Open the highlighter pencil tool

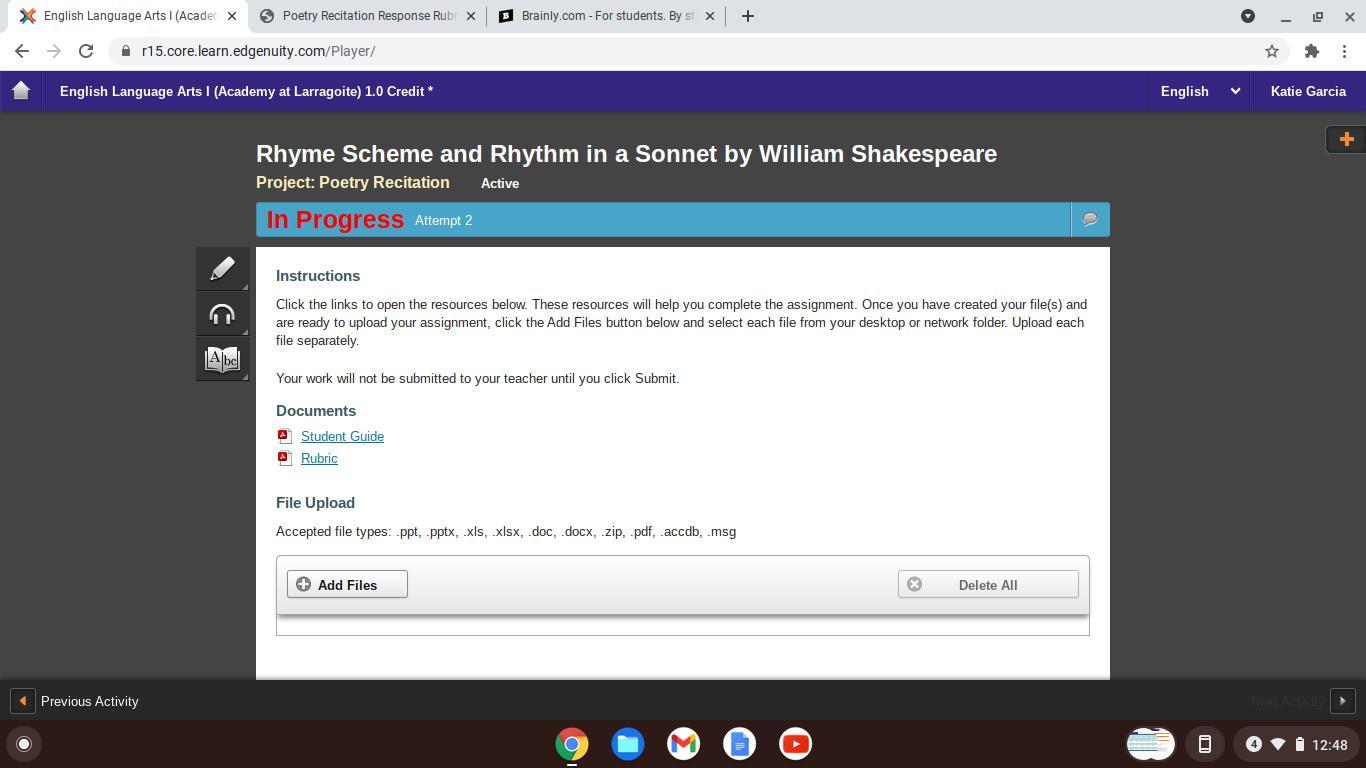pos(222,268)
